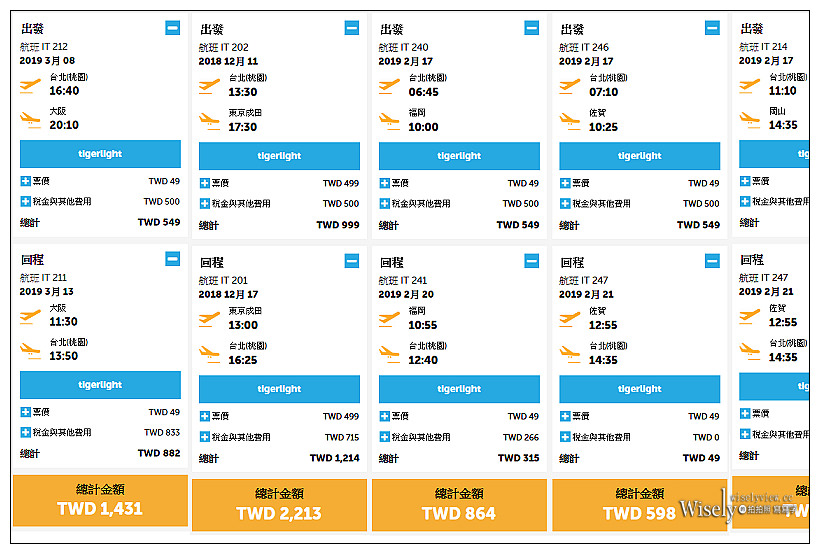The height and width of the screenshot is (554, 820).
Task: Expand fare plus icon for IT 240
Action: coord(384,183)
